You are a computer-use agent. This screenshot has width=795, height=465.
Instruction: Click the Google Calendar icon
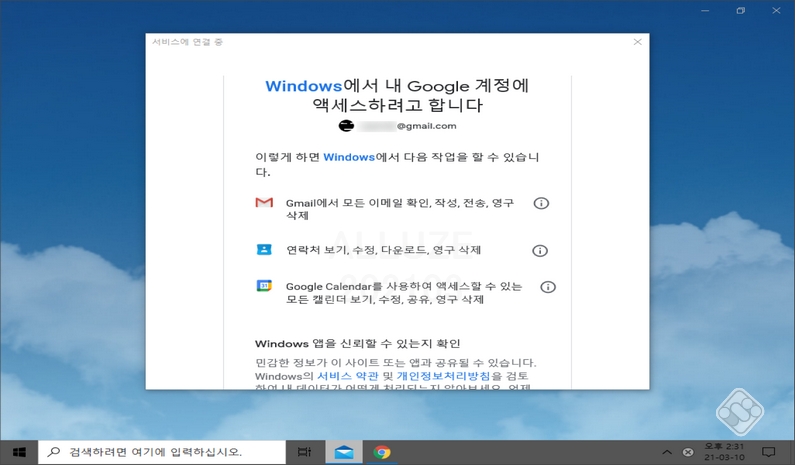tap(264, 286)
